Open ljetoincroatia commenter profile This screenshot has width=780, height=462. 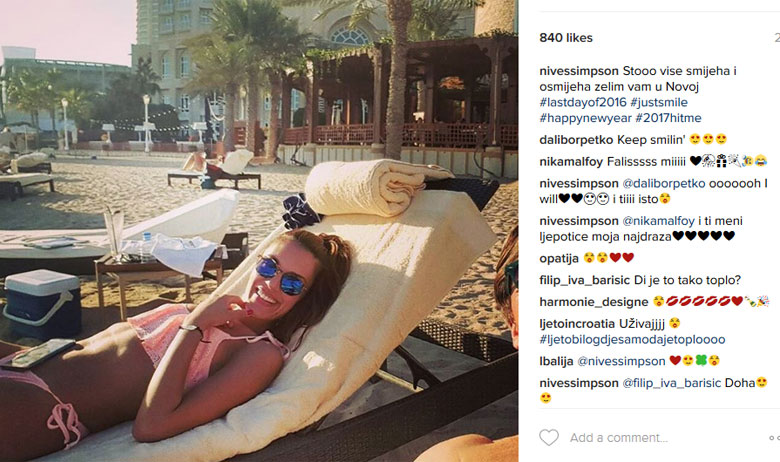coord(577,324)
